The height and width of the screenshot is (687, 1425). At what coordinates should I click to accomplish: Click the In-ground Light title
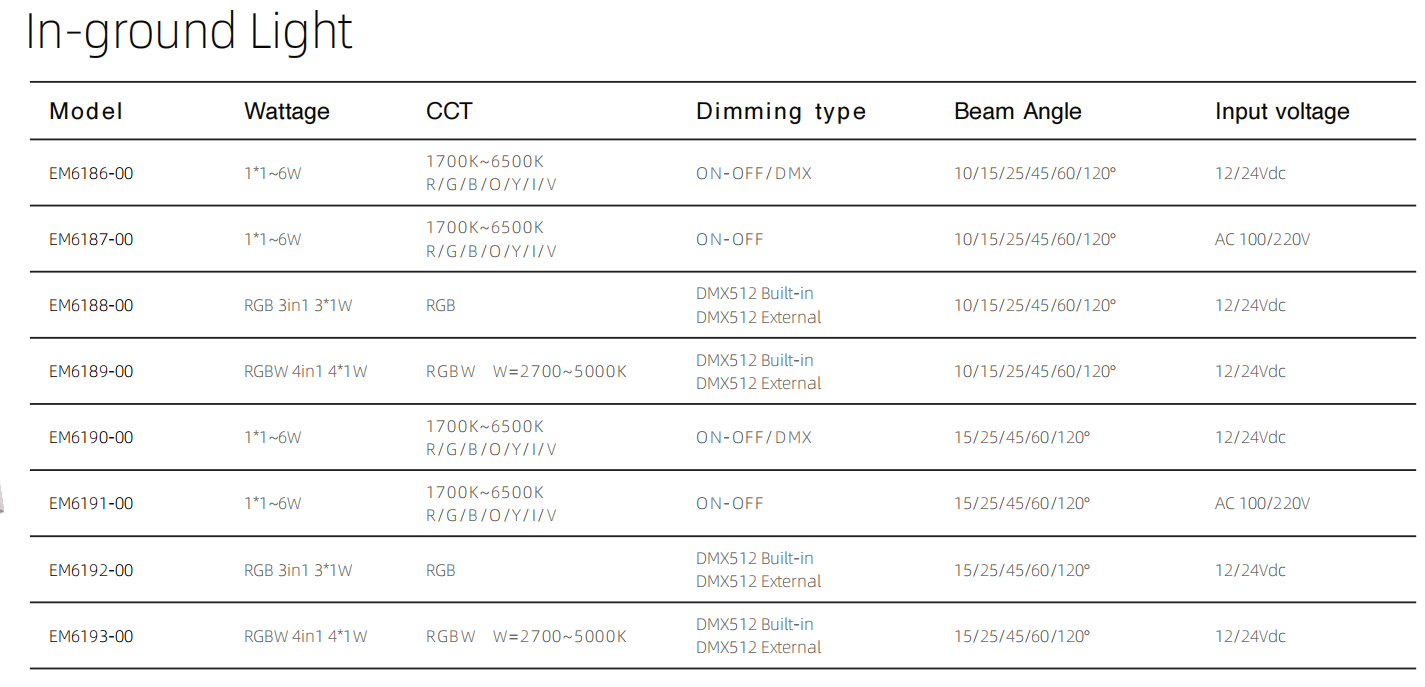(x=189, y=32)
